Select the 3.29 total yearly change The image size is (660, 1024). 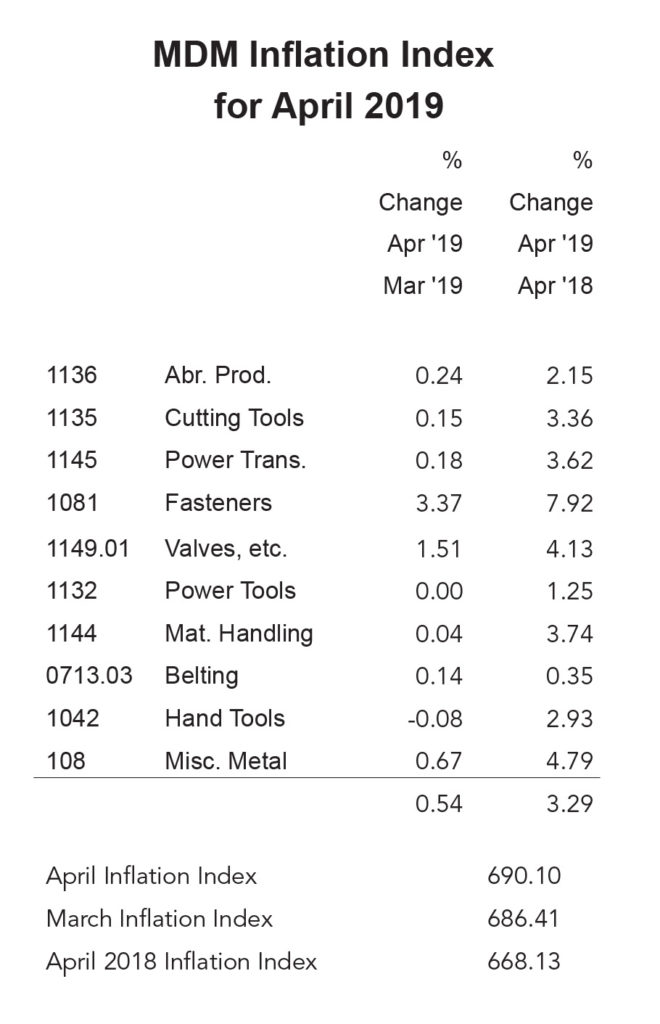click(569, 803)
